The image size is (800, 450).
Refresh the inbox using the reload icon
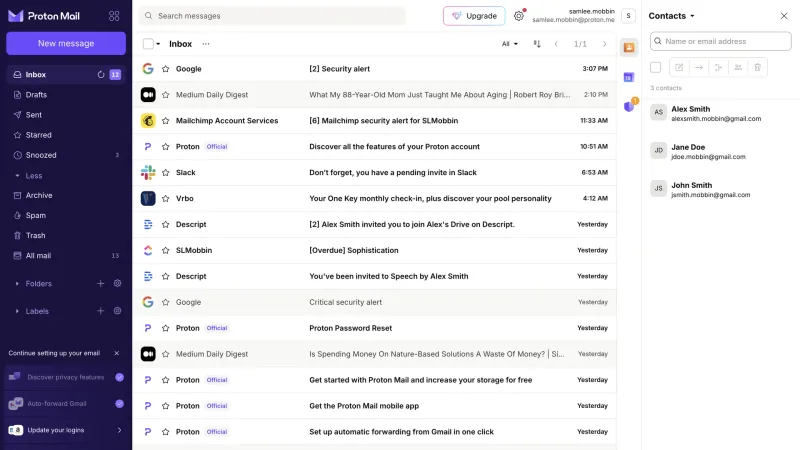pyautogui.click(x=101, y=74)
